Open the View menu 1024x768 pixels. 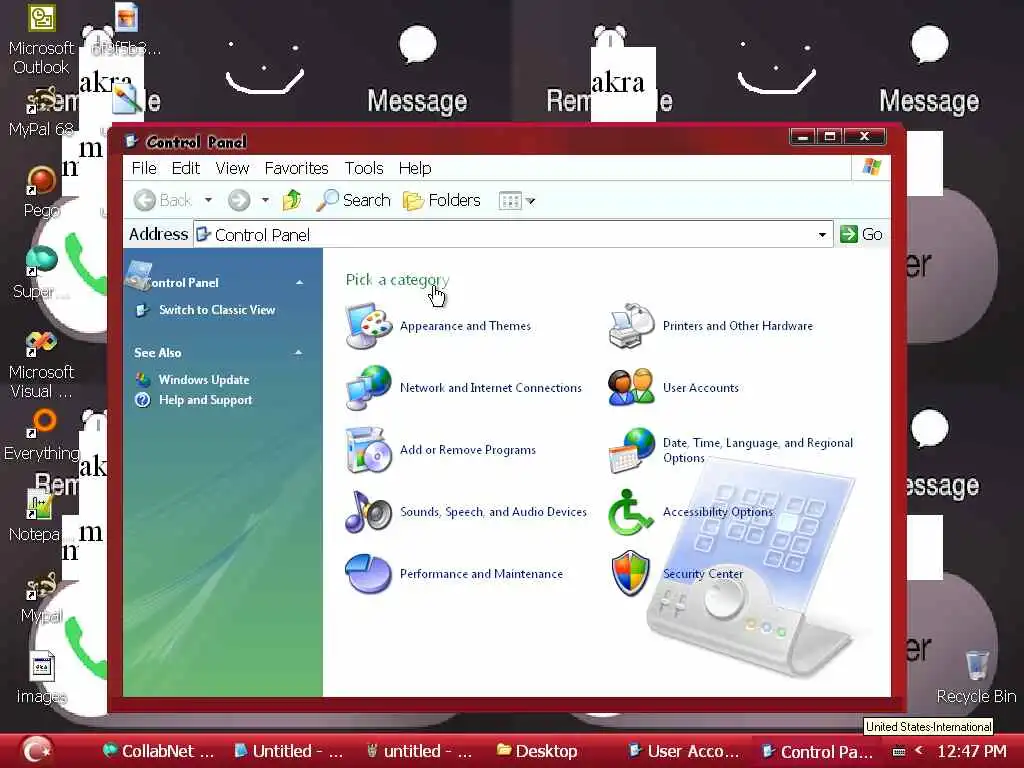coord(232,168)
